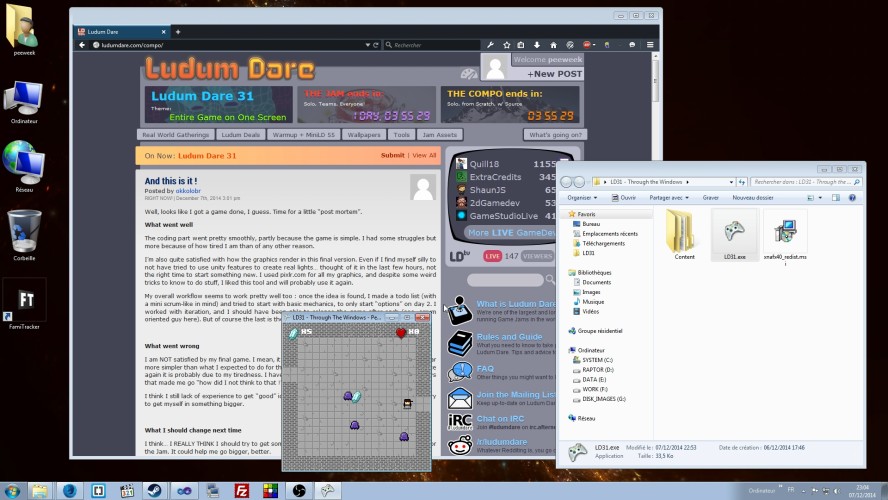
Task: Open the FamiTracker desktop shortcut
Action: pos(24,305)
